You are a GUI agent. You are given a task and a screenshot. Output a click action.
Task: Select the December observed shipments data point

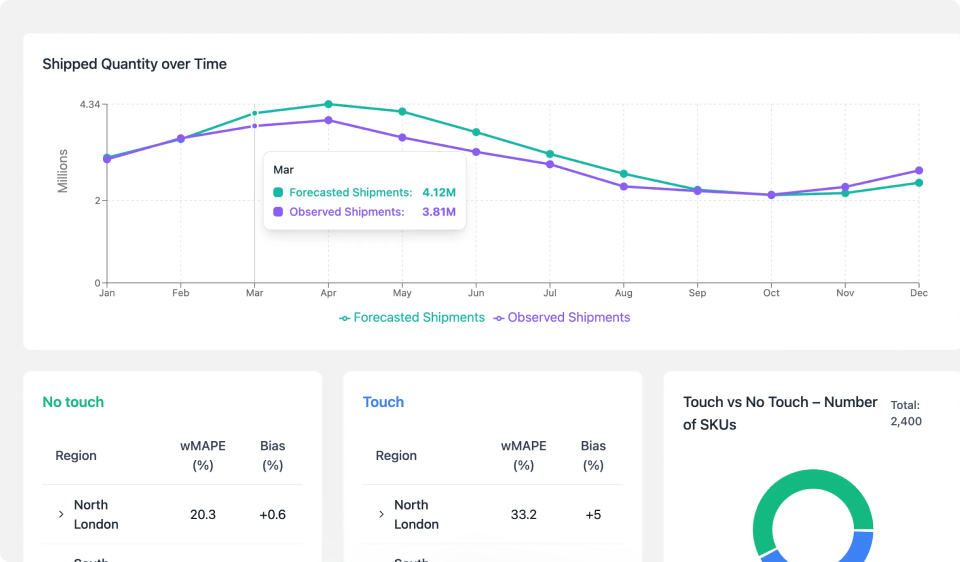point(919,170)
